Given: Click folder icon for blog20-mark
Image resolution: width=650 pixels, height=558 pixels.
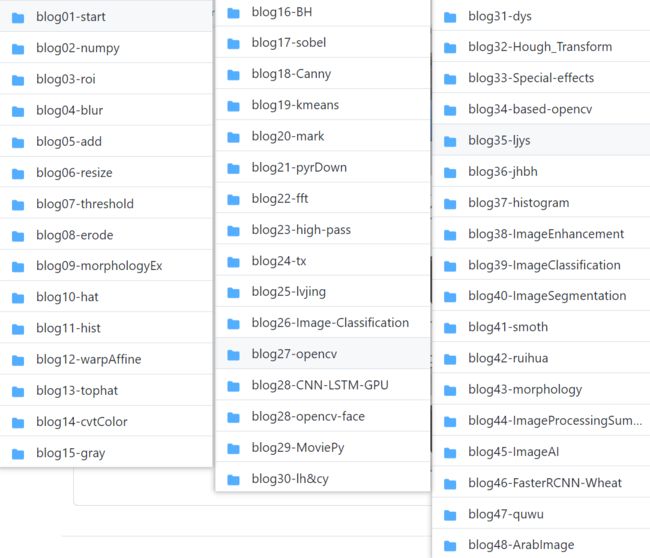Looking at the screenshot, I should pyautogui.click(x=234, y=137).
